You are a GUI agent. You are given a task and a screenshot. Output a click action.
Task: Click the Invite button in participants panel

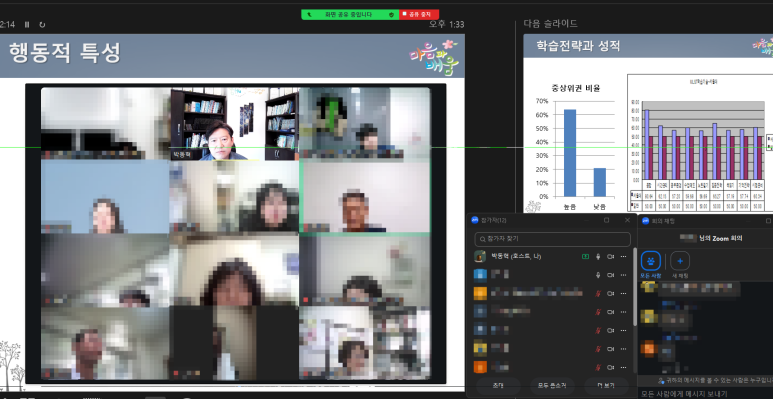coord(498,385)
